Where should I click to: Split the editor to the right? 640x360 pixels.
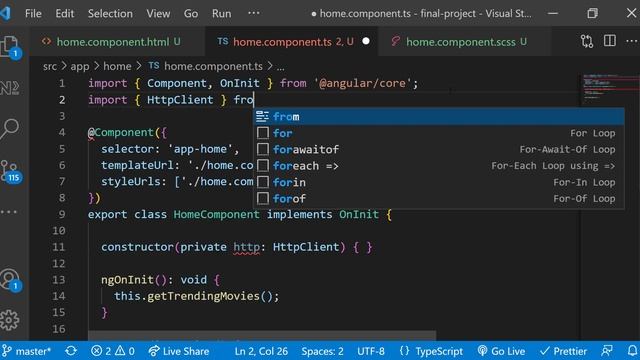tap(609, 41)
